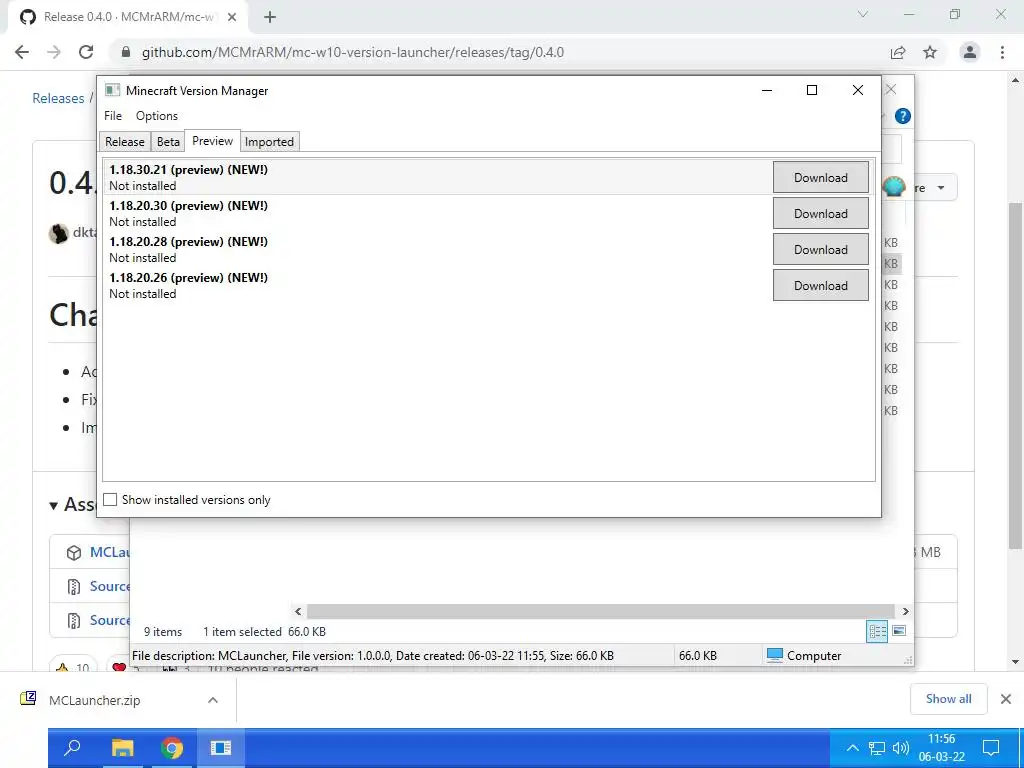
Task: Open the Options menu in Version Manager
Action: [157, 116]
